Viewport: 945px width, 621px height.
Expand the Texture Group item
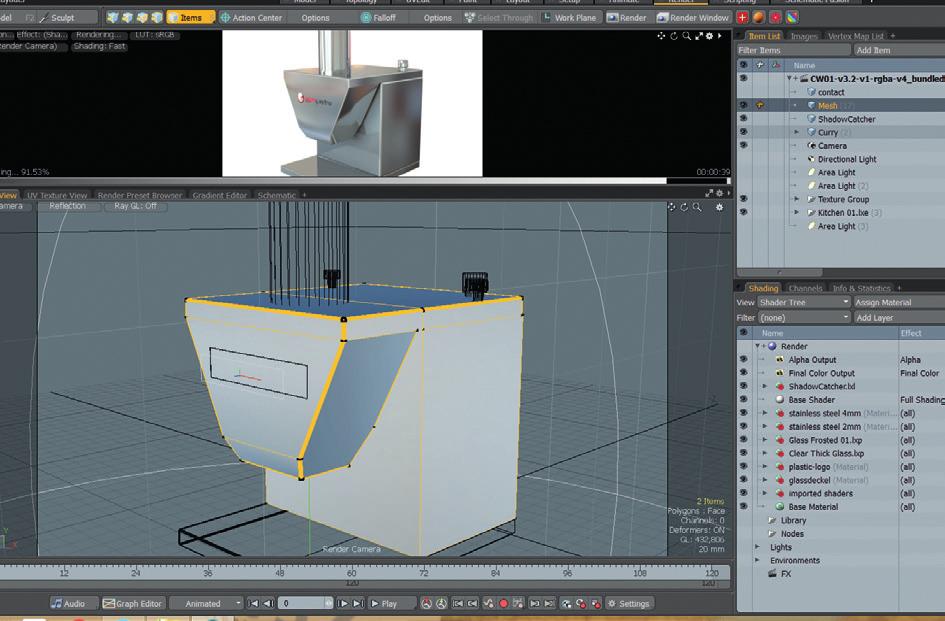tap(796, 199)
